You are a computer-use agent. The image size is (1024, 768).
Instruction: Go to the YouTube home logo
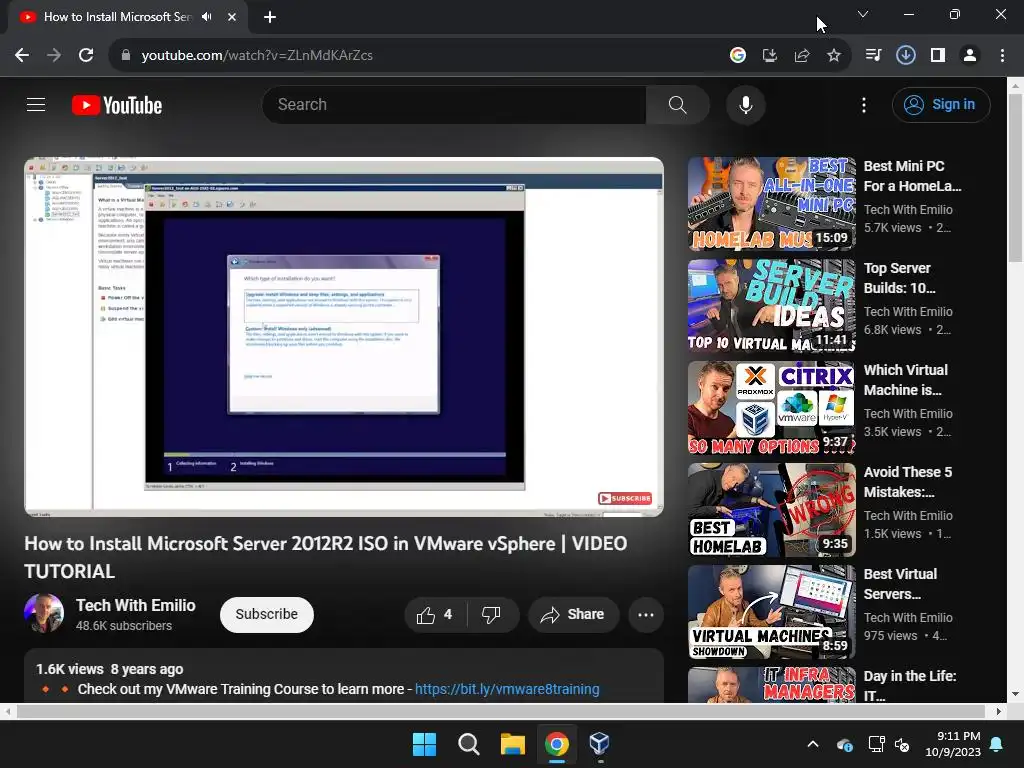[x=117, y=105]
